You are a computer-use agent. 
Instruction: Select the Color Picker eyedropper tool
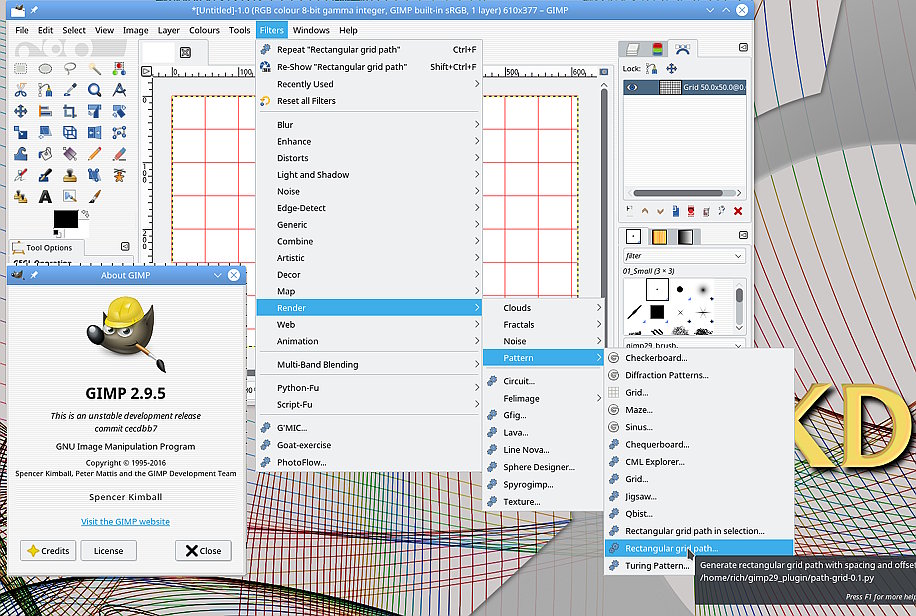pyautogui.click(x=70, y=90)
